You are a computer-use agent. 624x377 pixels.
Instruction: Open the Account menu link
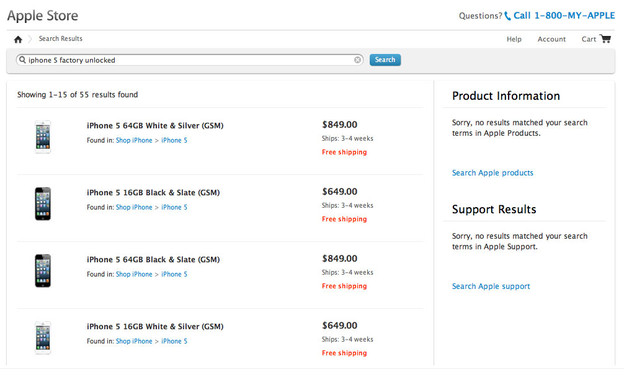point(551,39)
